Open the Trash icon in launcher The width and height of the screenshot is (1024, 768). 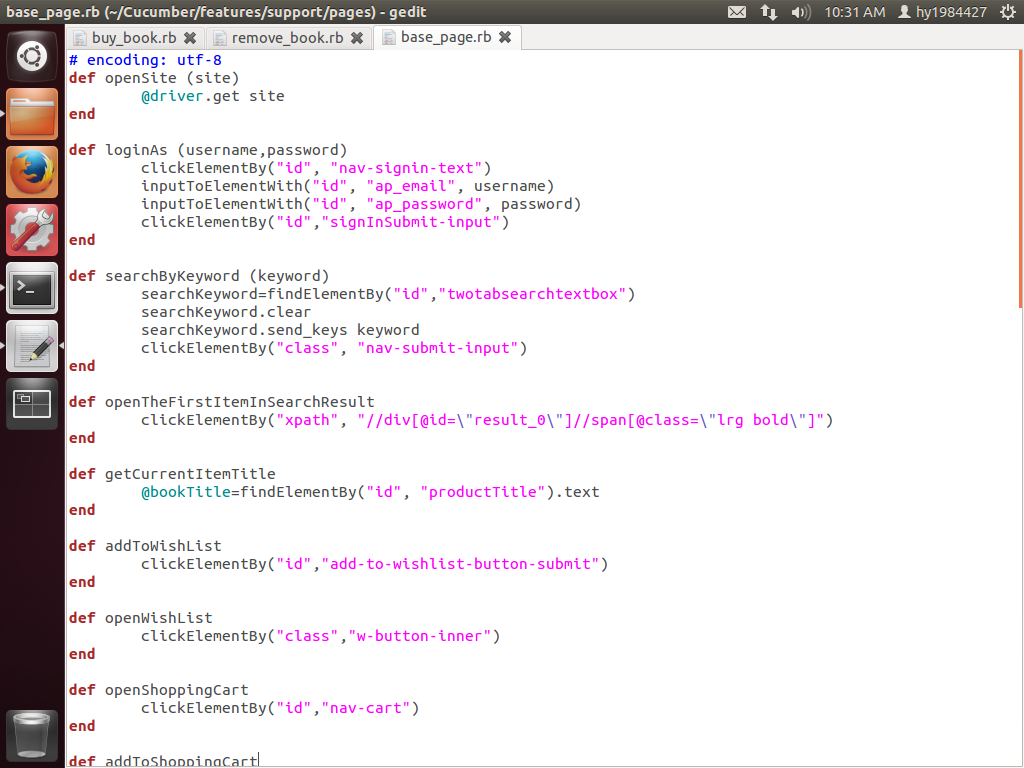point(31,736)
